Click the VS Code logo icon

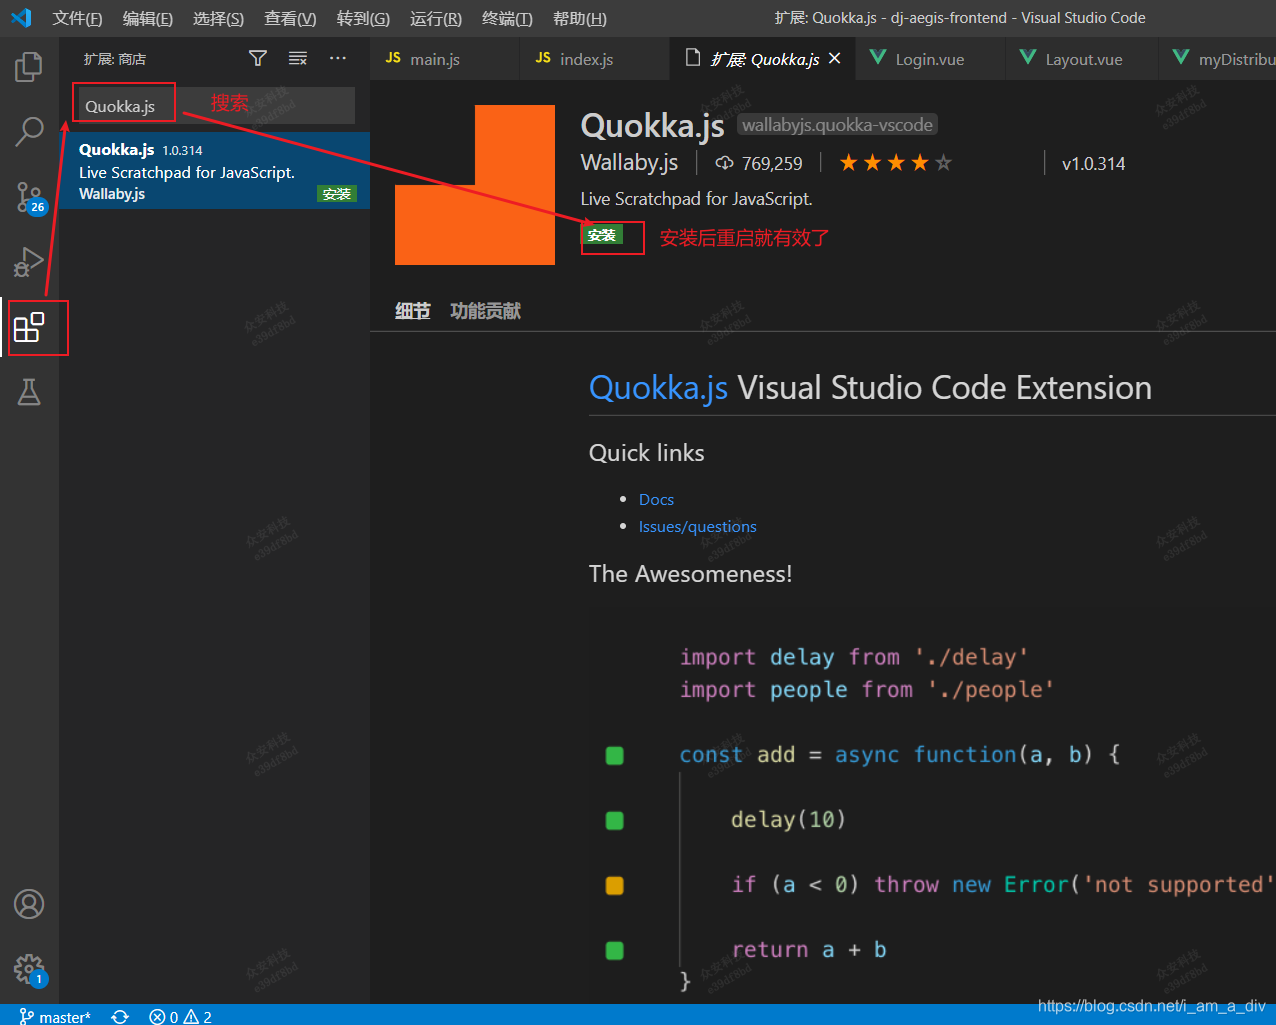point(21,18)
